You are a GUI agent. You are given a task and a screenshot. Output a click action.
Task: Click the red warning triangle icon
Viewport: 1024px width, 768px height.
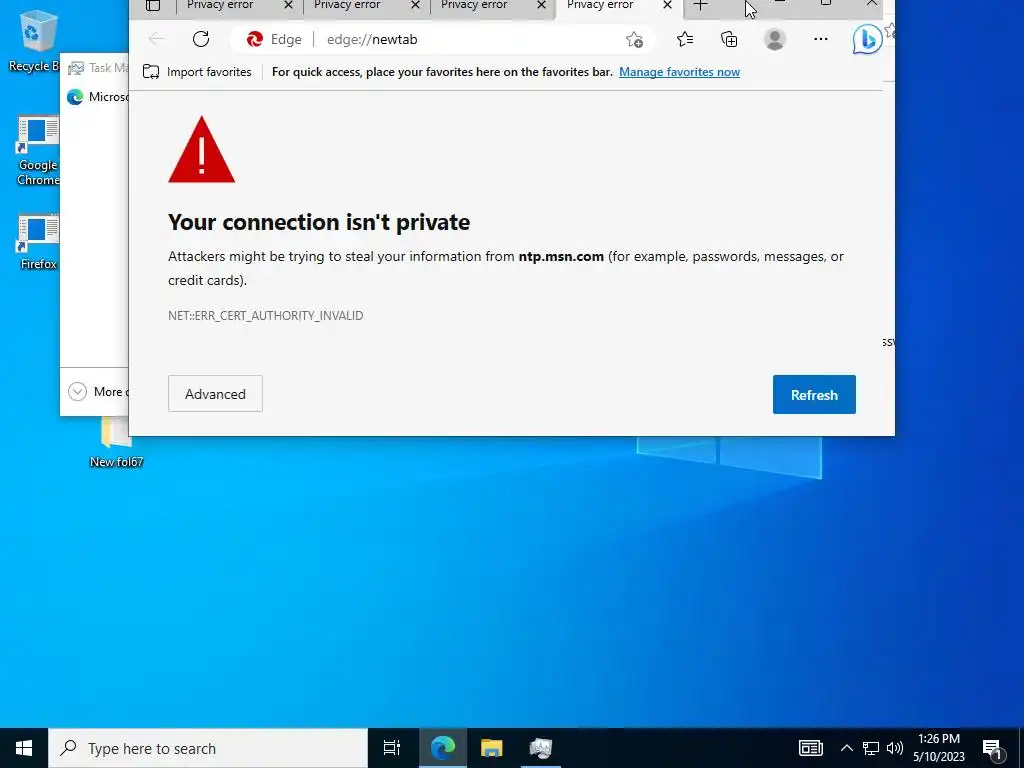click(201, 150)
